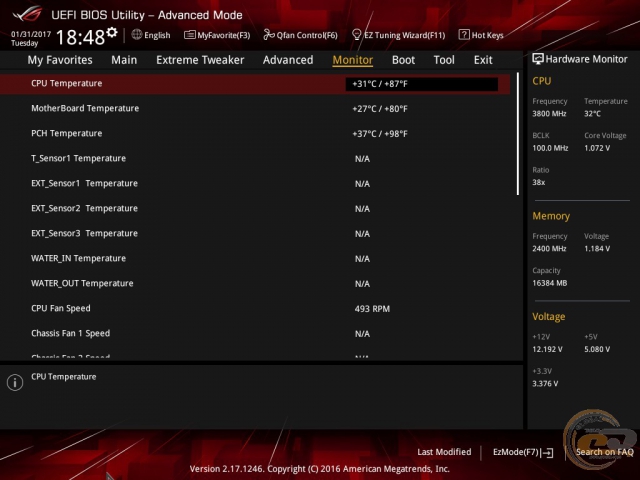Select PCH Temperature row
This screenshot has height=480, width=640.
pyautogui.click(x=255, y=133)
